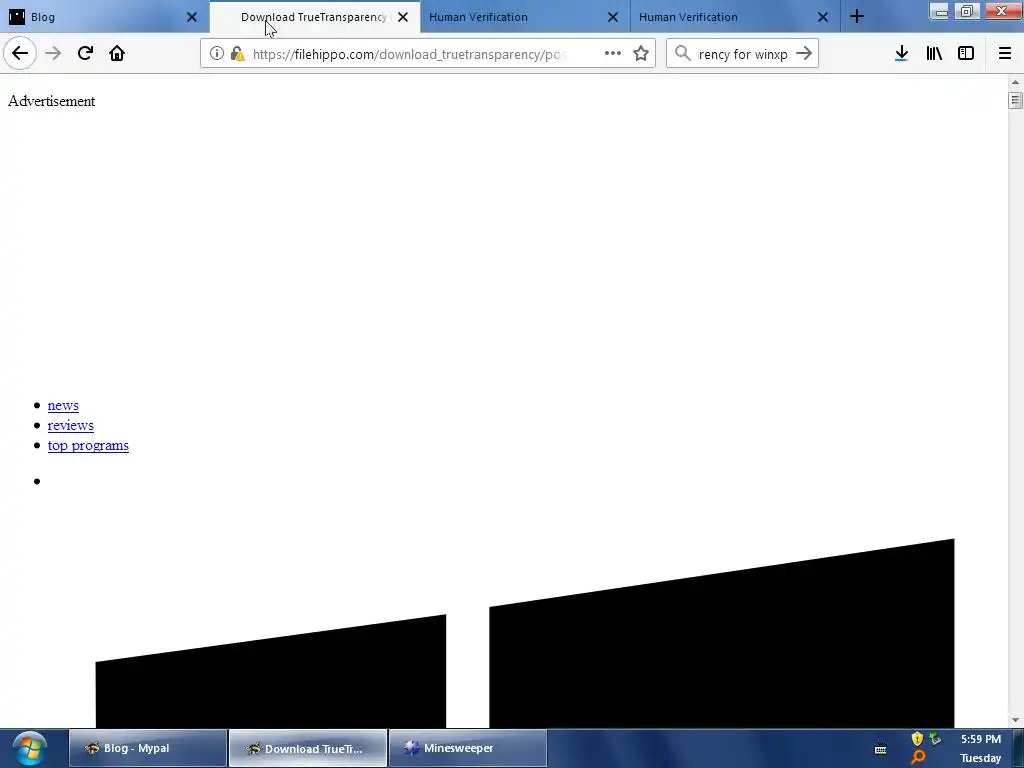Click the page vertical scrollbar thumb
This screenshot has width=1024, height=768.
click(1015, 100)
